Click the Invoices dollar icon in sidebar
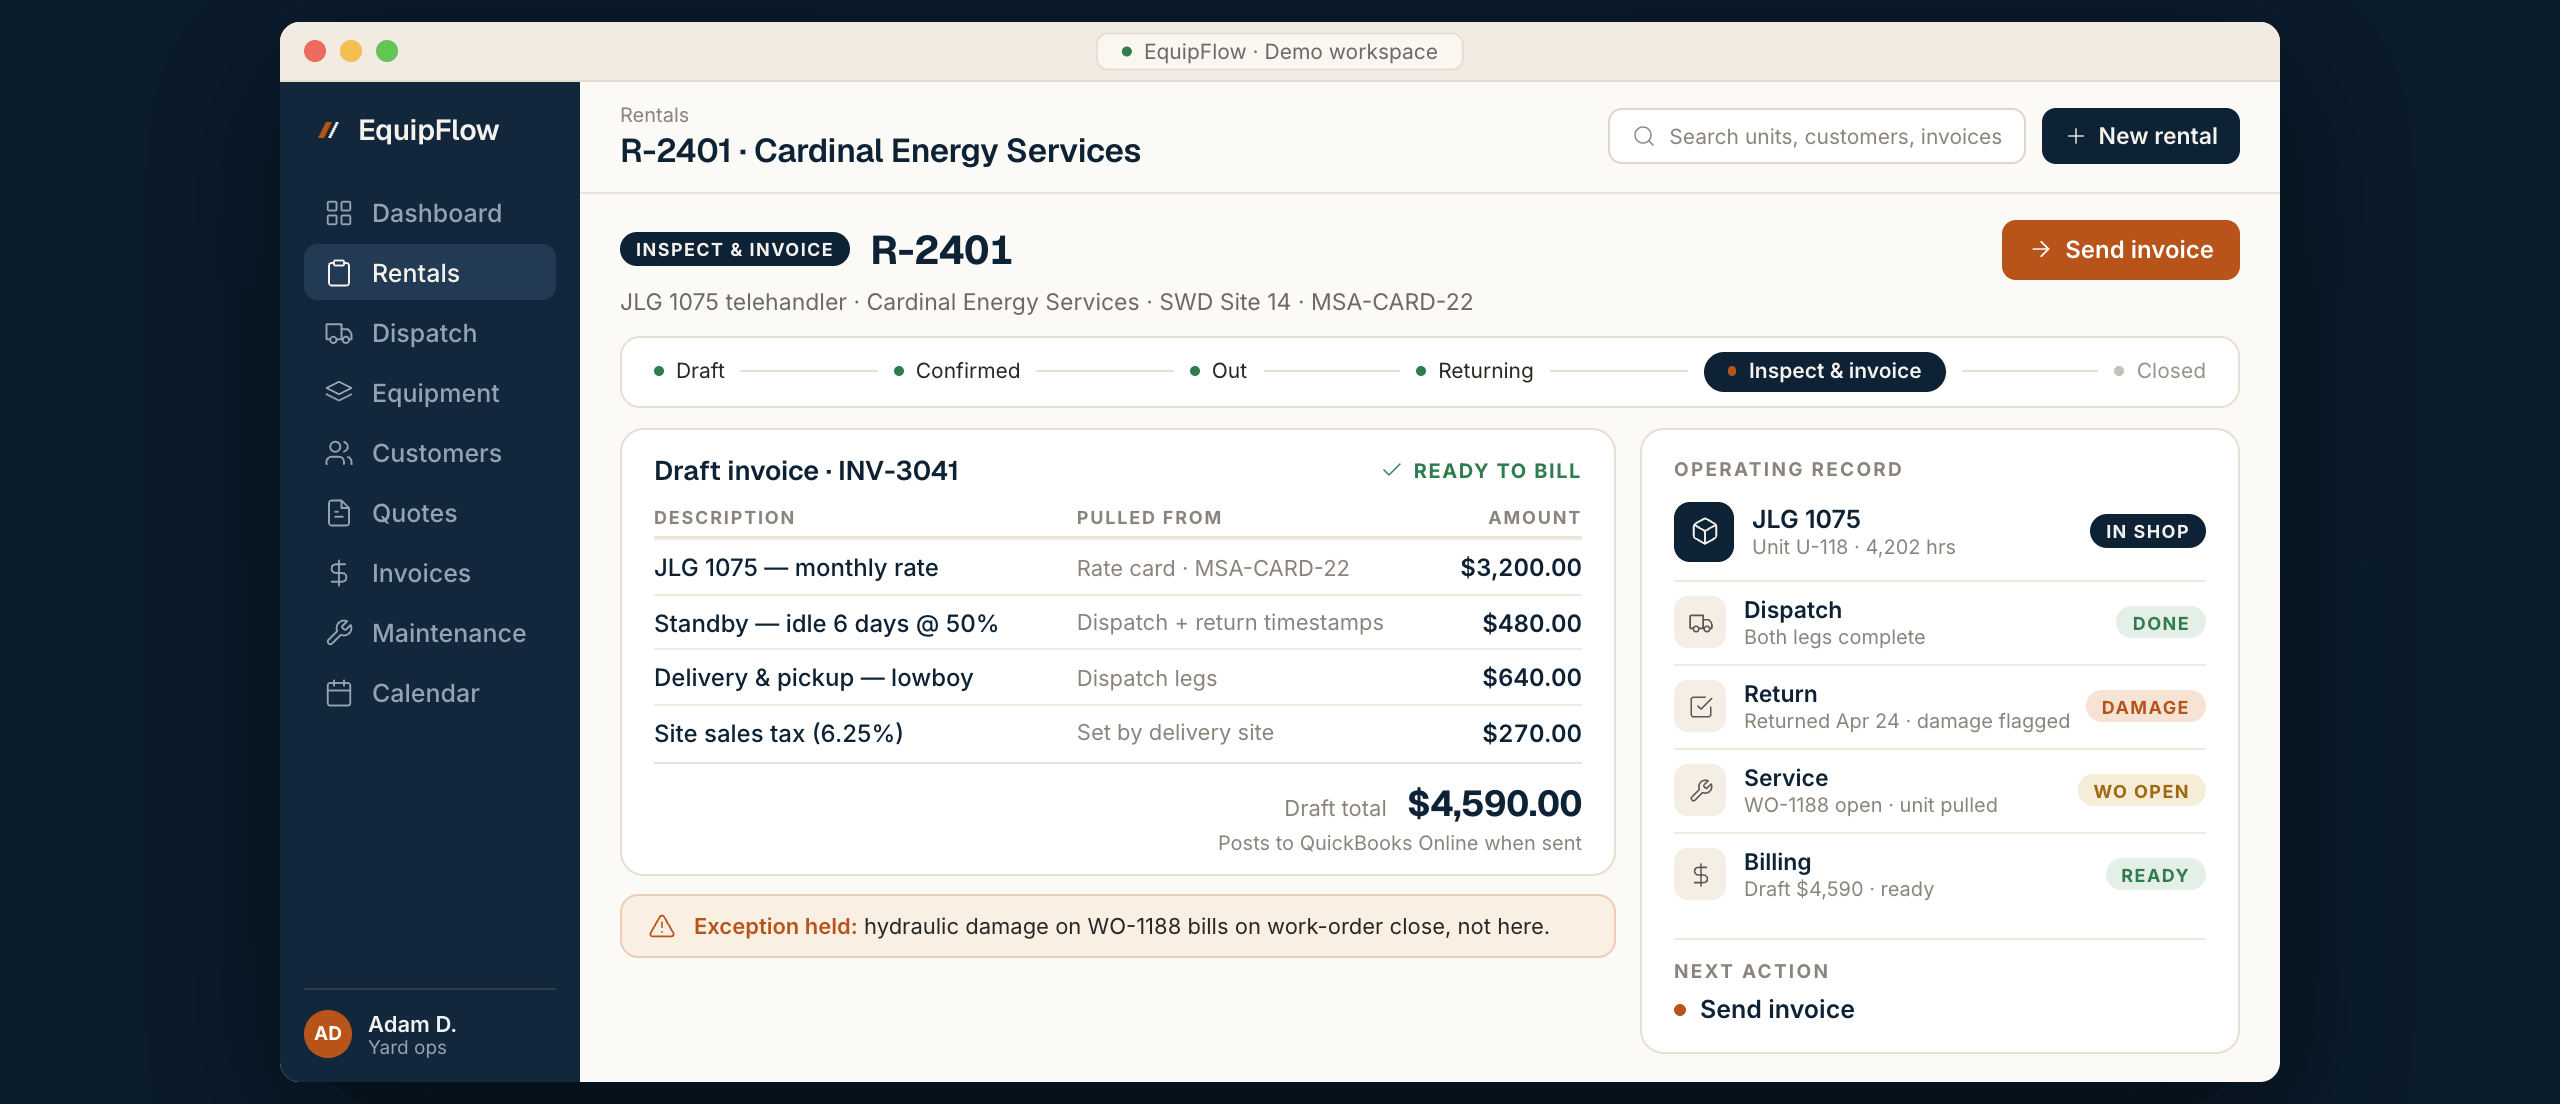This screenshot has width=2560, height=1104. (339, 573)
